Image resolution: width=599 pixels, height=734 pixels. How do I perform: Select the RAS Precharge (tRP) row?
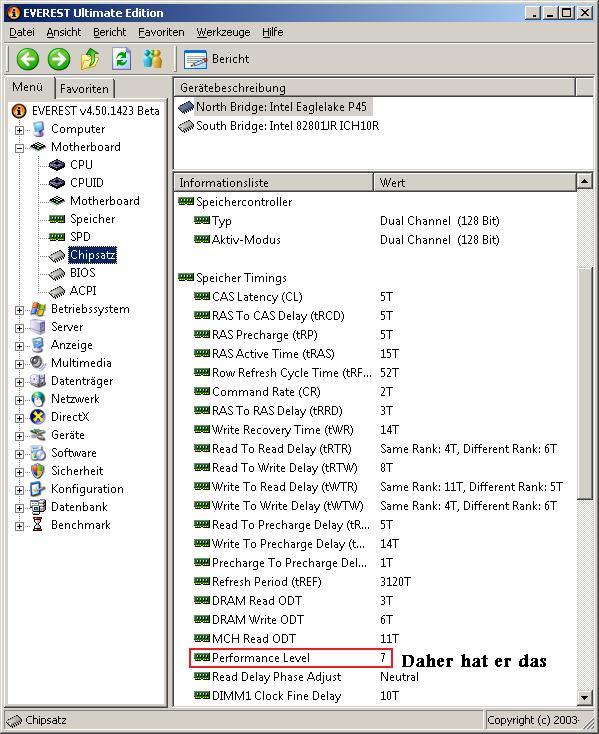point(374,335)
